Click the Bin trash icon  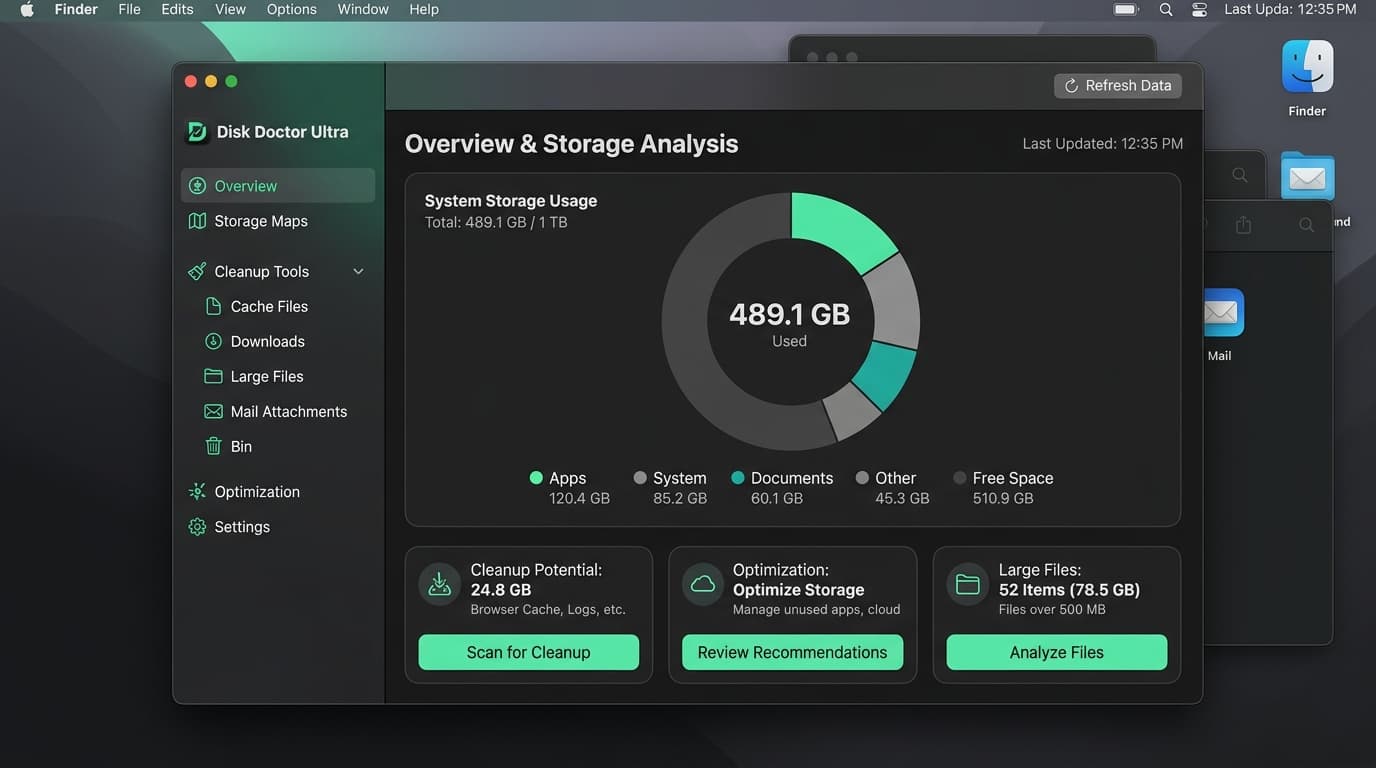(x=213, y=446)
